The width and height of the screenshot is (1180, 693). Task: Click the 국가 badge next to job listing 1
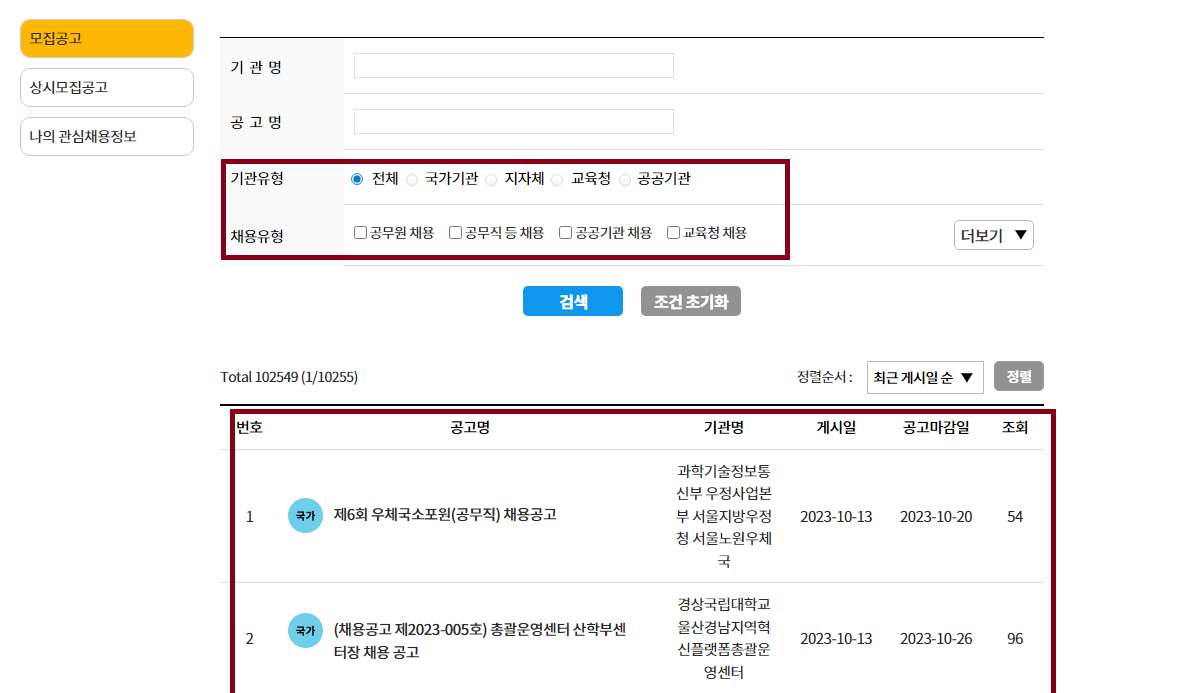click(x=305, y=515)
